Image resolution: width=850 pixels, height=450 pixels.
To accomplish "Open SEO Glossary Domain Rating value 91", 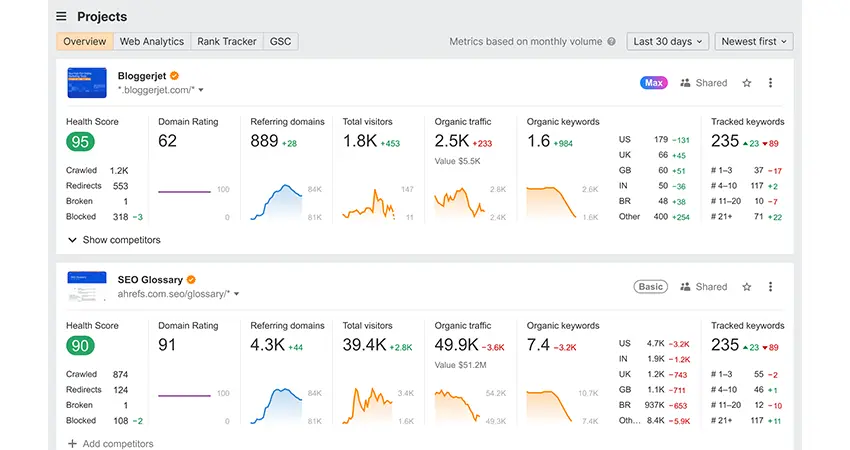I will click(167, 345).
